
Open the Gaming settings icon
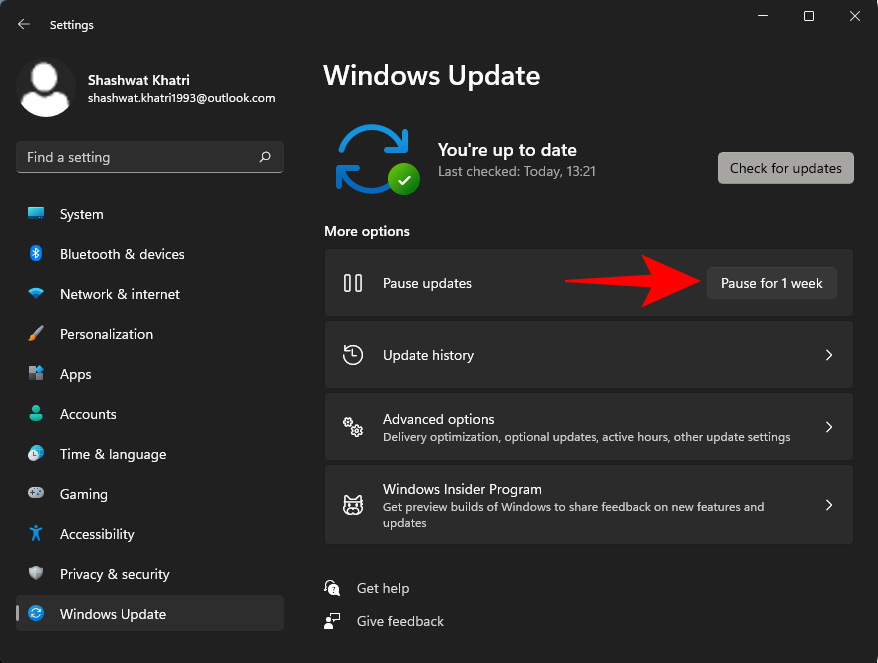click(x=34, y=494)
